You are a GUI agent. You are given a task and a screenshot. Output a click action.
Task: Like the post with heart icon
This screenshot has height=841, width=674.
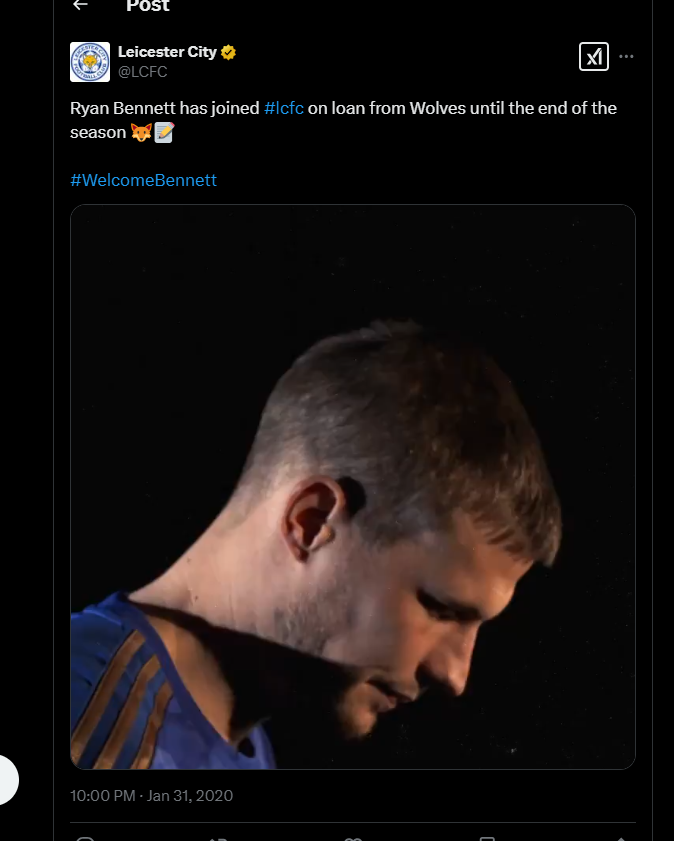click(x=353, y=838)
